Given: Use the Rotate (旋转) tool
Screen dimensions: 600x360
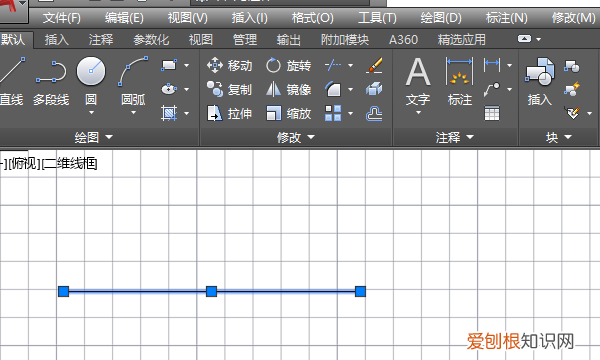Looking at the screenshot, I should coord(289,66).
